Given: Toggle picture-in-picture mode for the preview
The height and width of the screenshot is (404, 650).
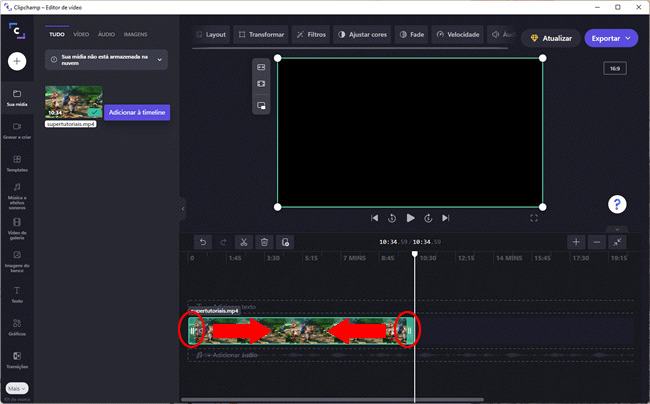Looking at the screenshot, I should (261, 104).
